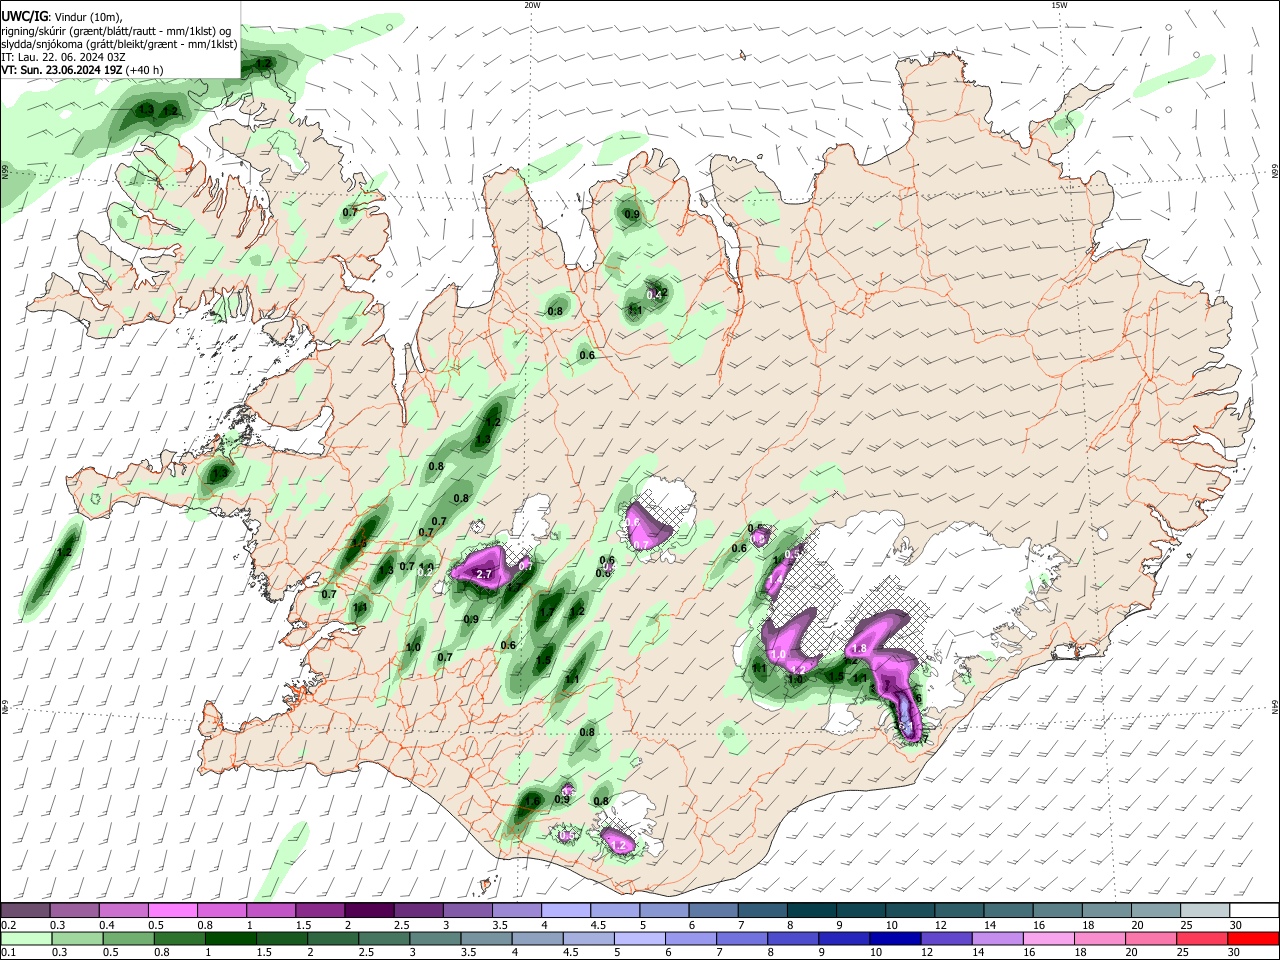
Task: Click the '0.1' label under the rain scale
Action: pos(7,953)
